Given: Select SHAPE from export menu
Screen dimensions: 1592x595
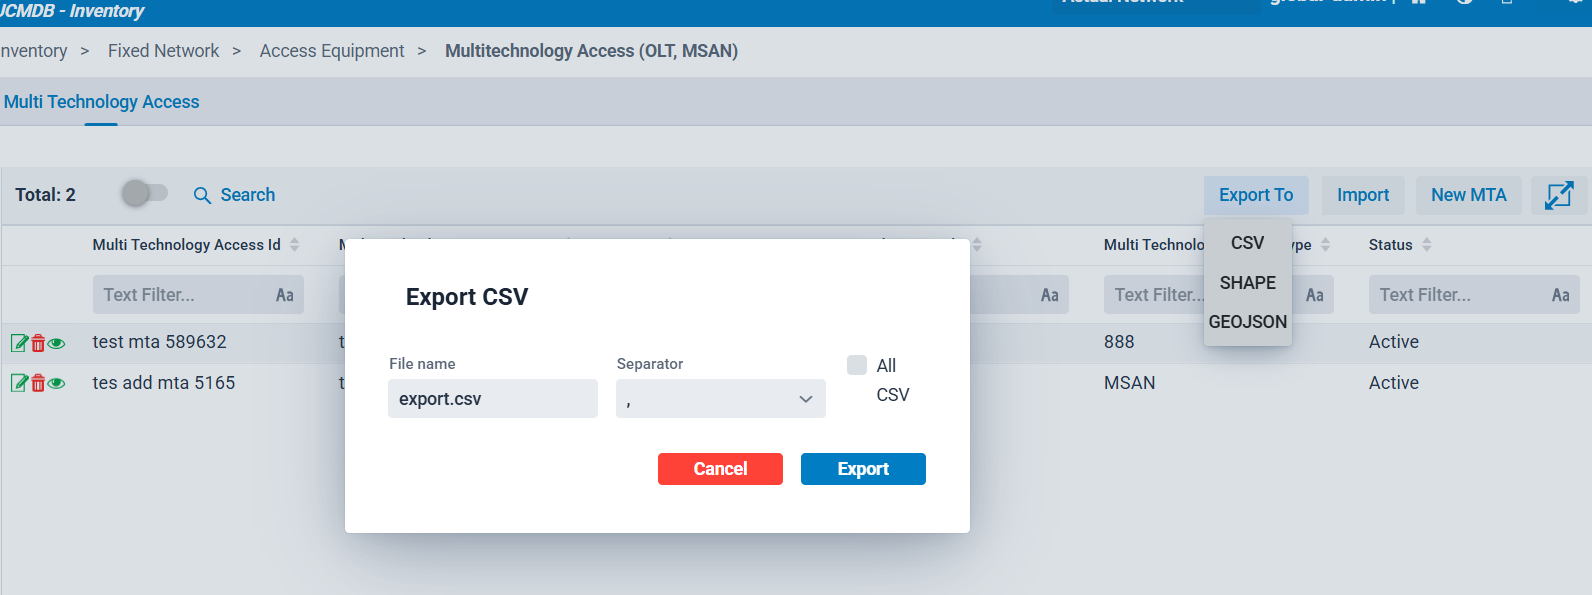Looking at the screenshot, I should click(x=1247, y=283).
